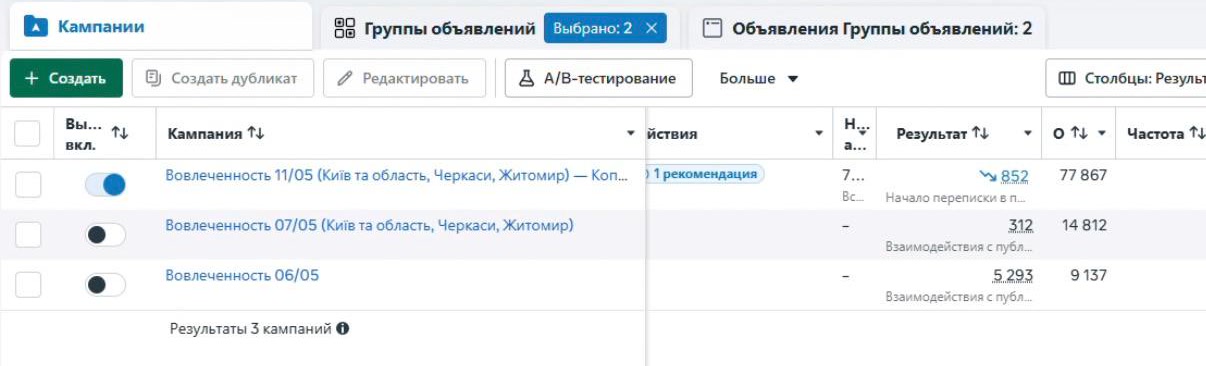Click the downward trend arrow beside 852

[x=988, y=176]
